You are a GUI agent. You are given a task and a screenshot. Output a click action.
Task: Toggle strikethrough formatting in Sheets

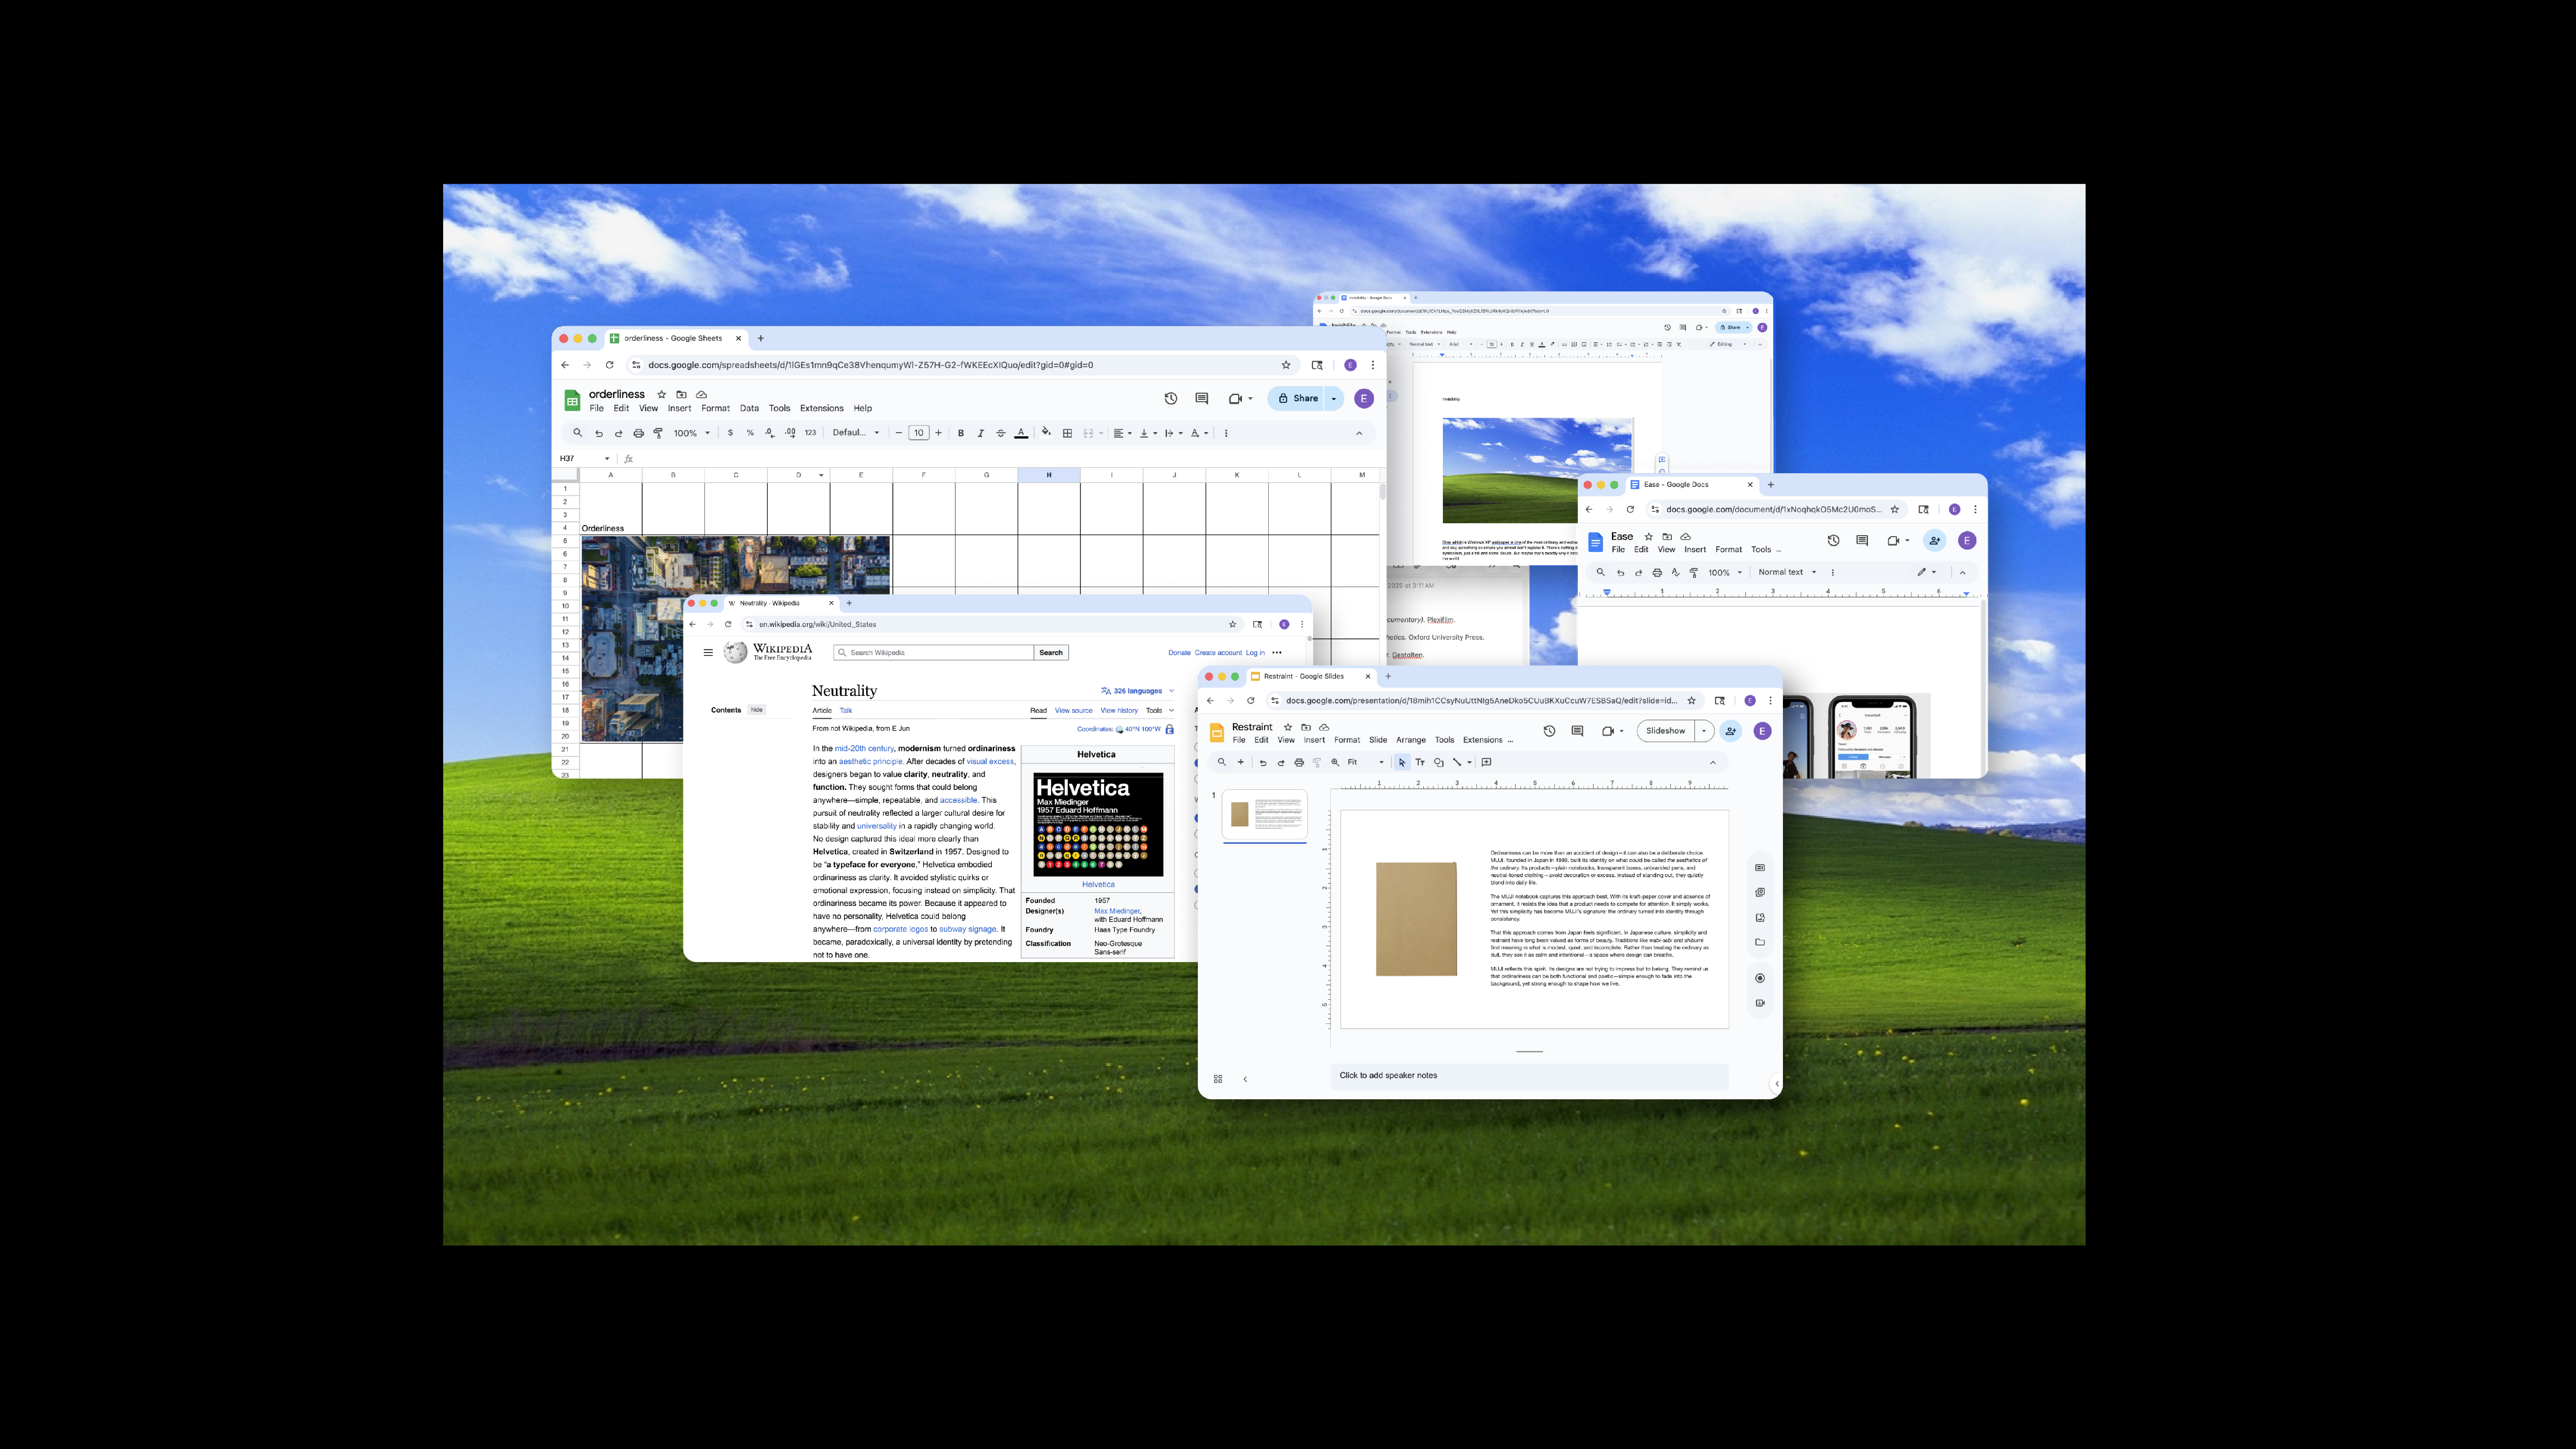click(x=1001, y=433)
